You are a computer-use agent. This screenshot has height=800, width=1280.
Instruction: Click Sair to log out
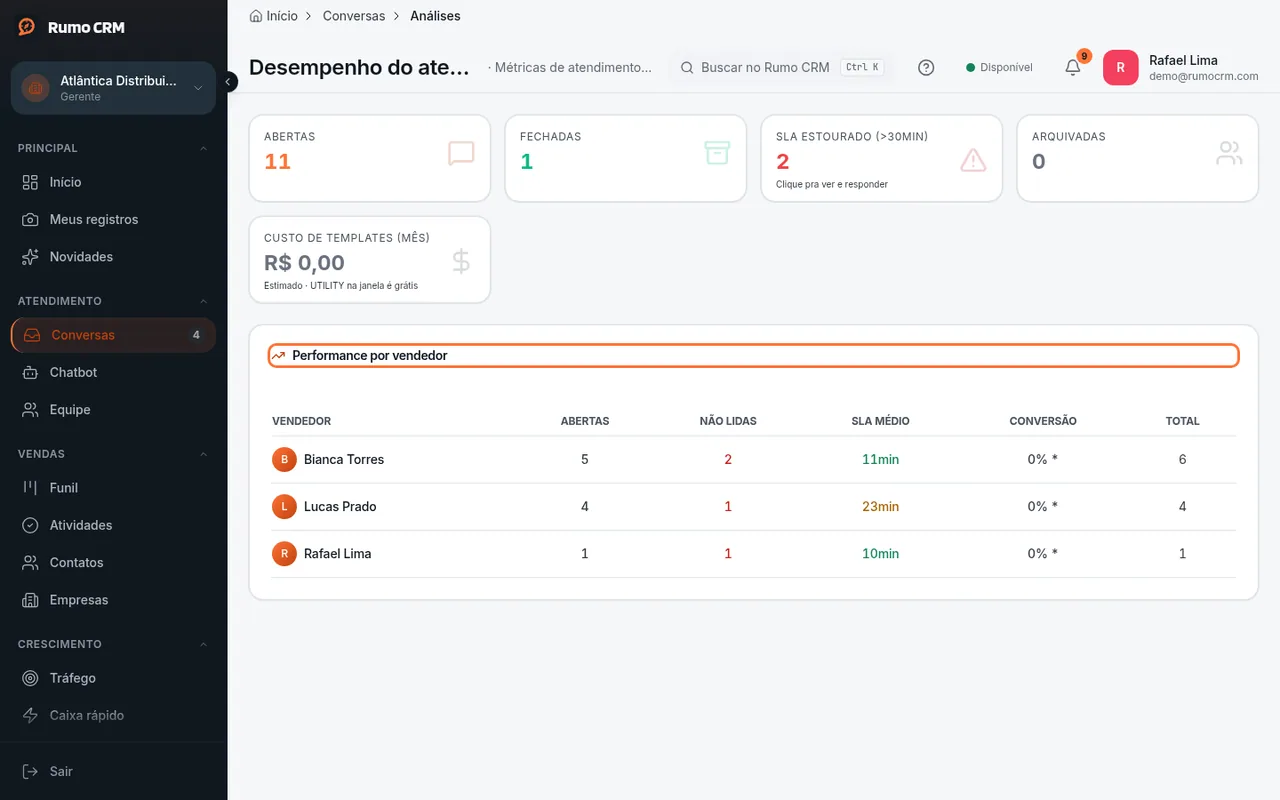[113, 772]
